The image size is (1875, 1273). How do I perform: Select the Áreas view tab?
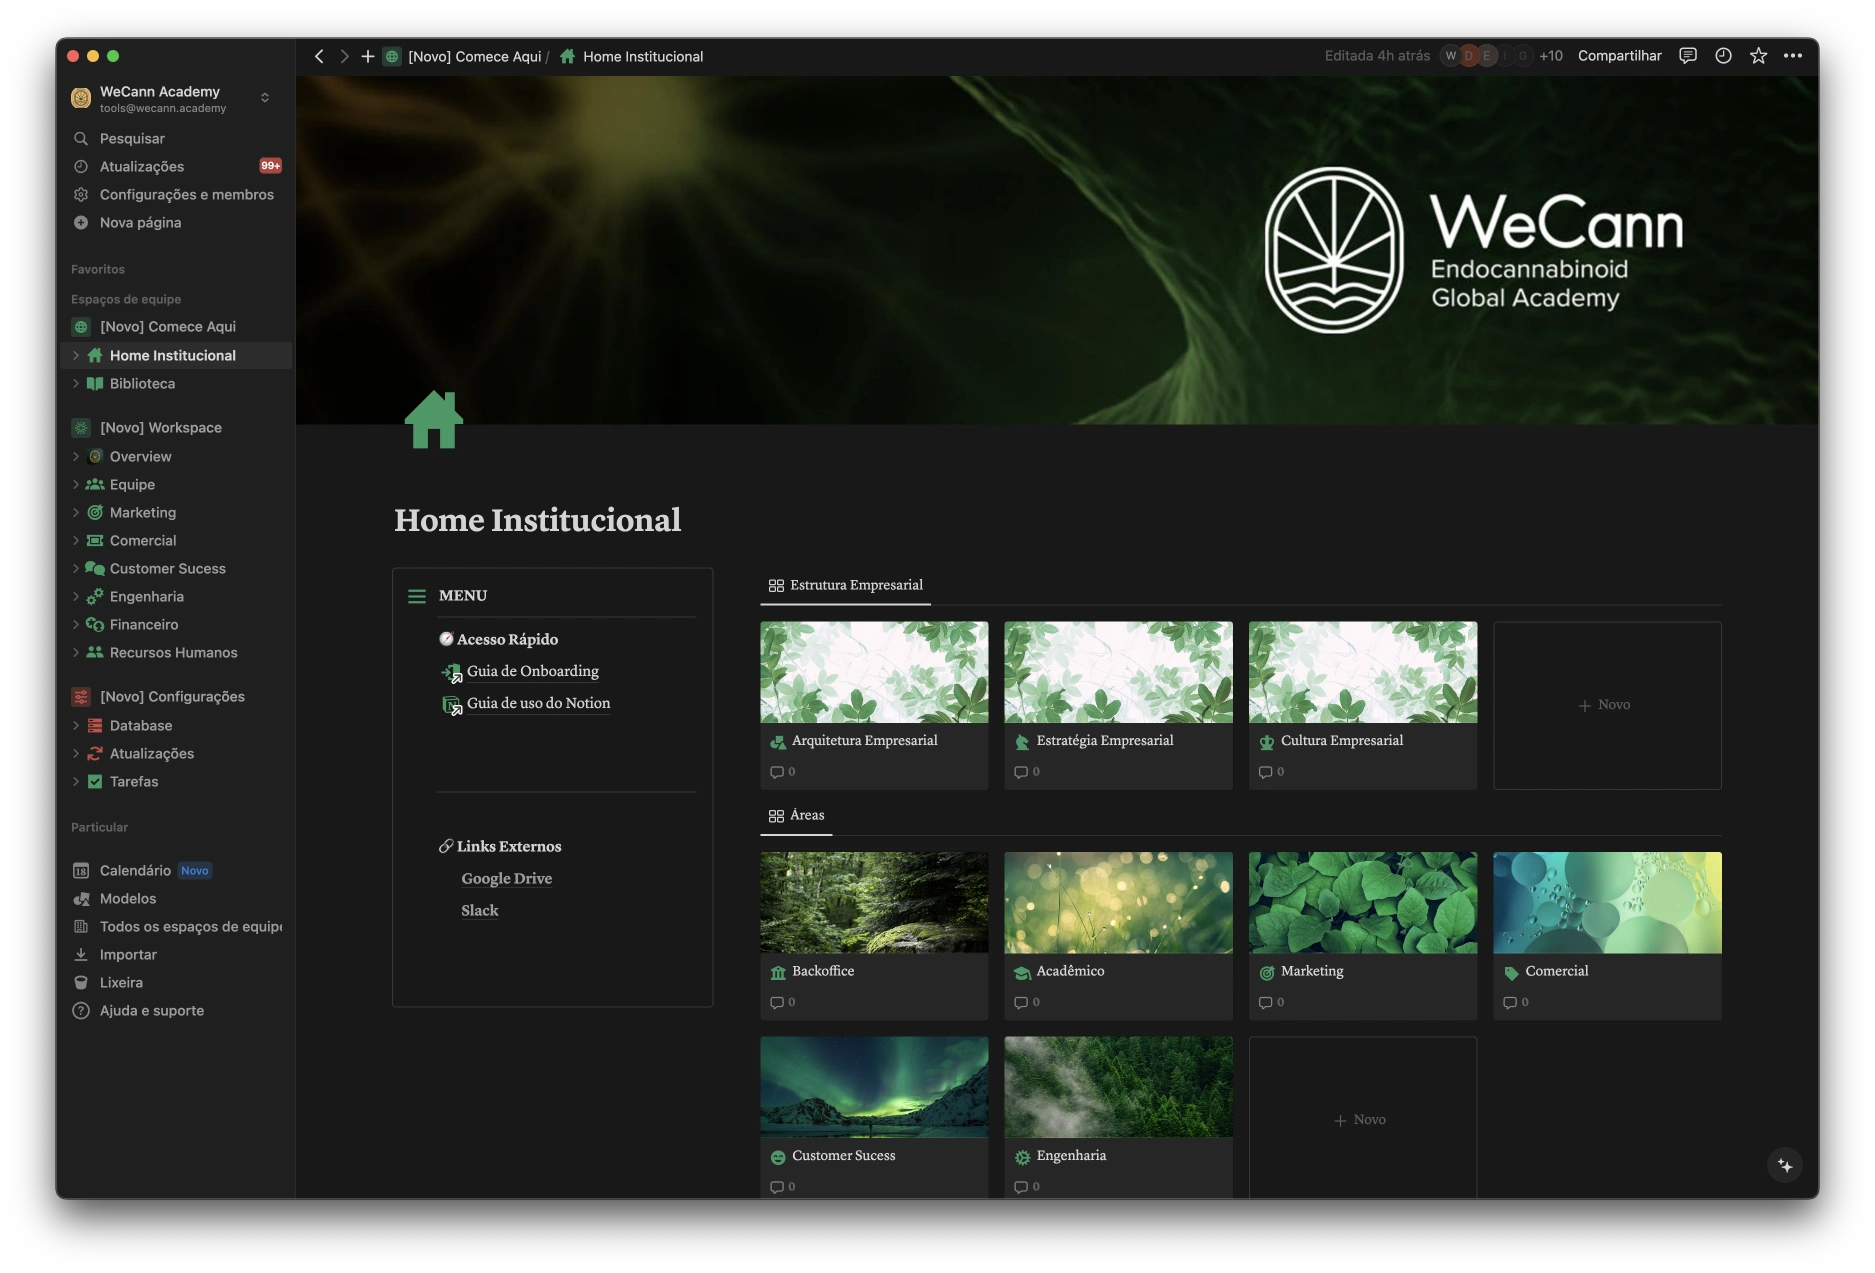click(x=797, y=816)
